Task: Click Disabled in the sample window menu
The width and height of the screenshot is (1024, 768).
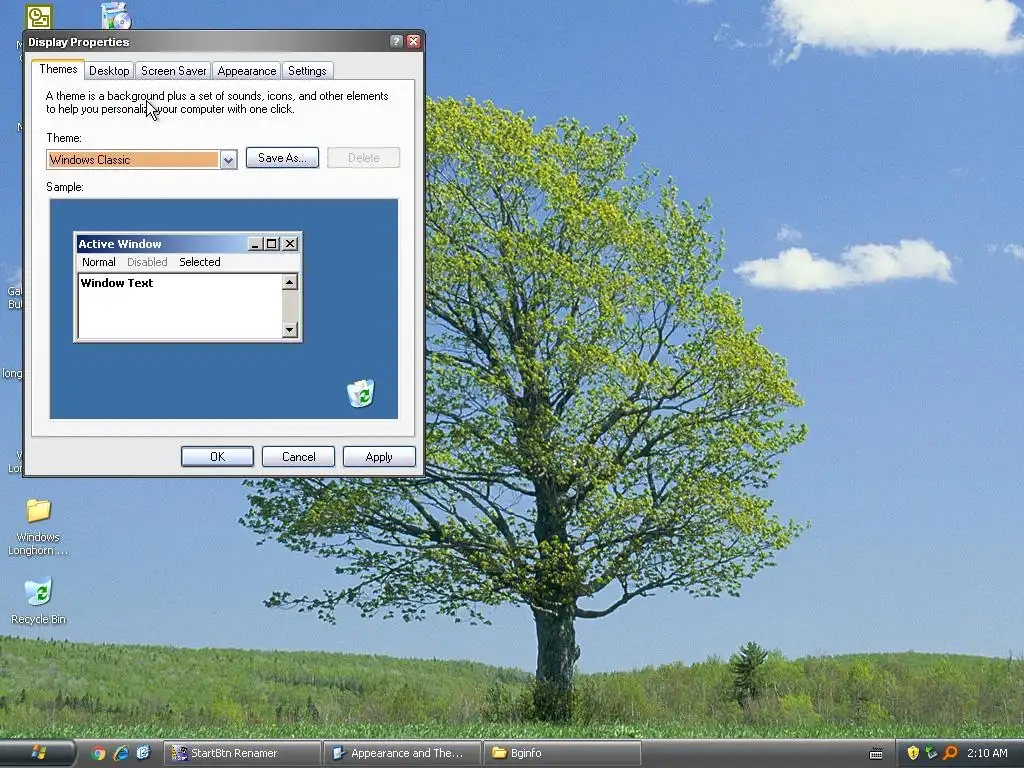Action: pos(147,262)
